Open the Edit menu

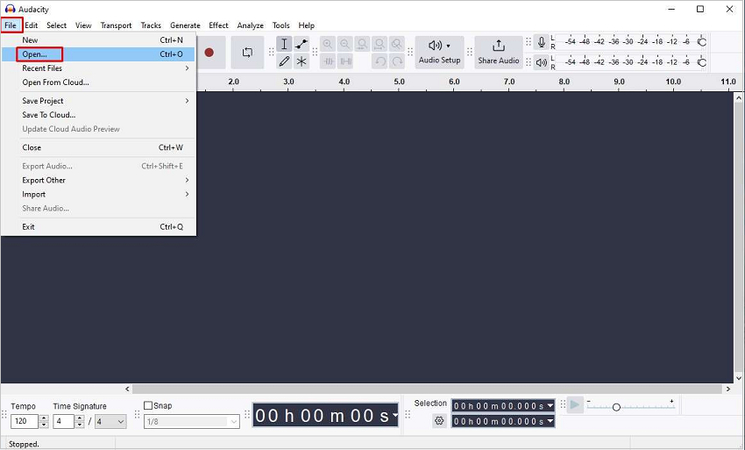coord(31,25)
